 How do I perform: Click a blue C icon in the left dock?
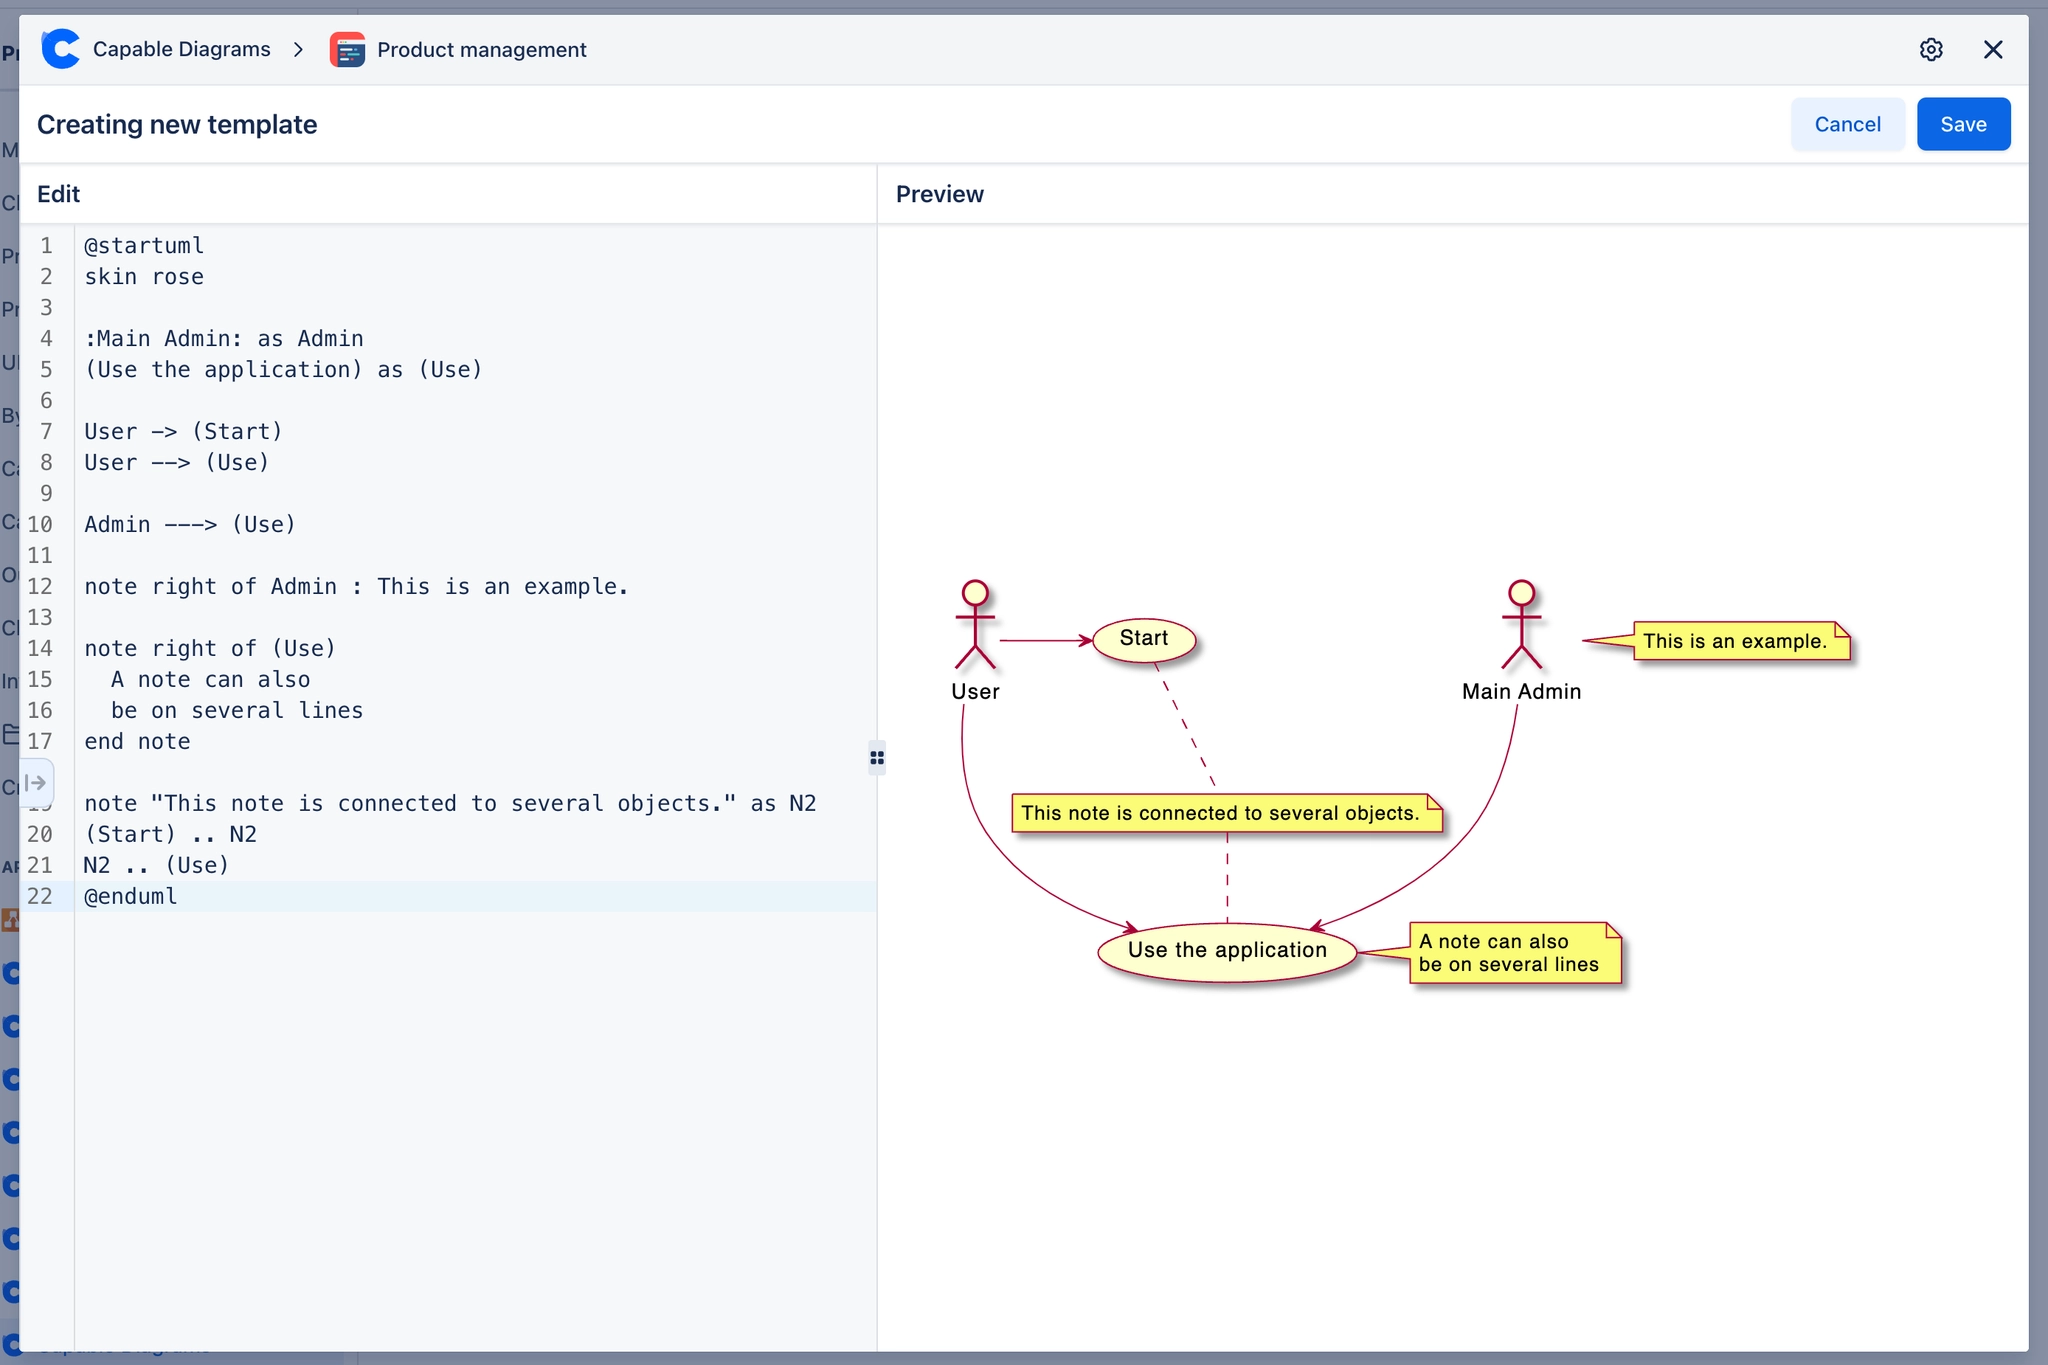11,973
